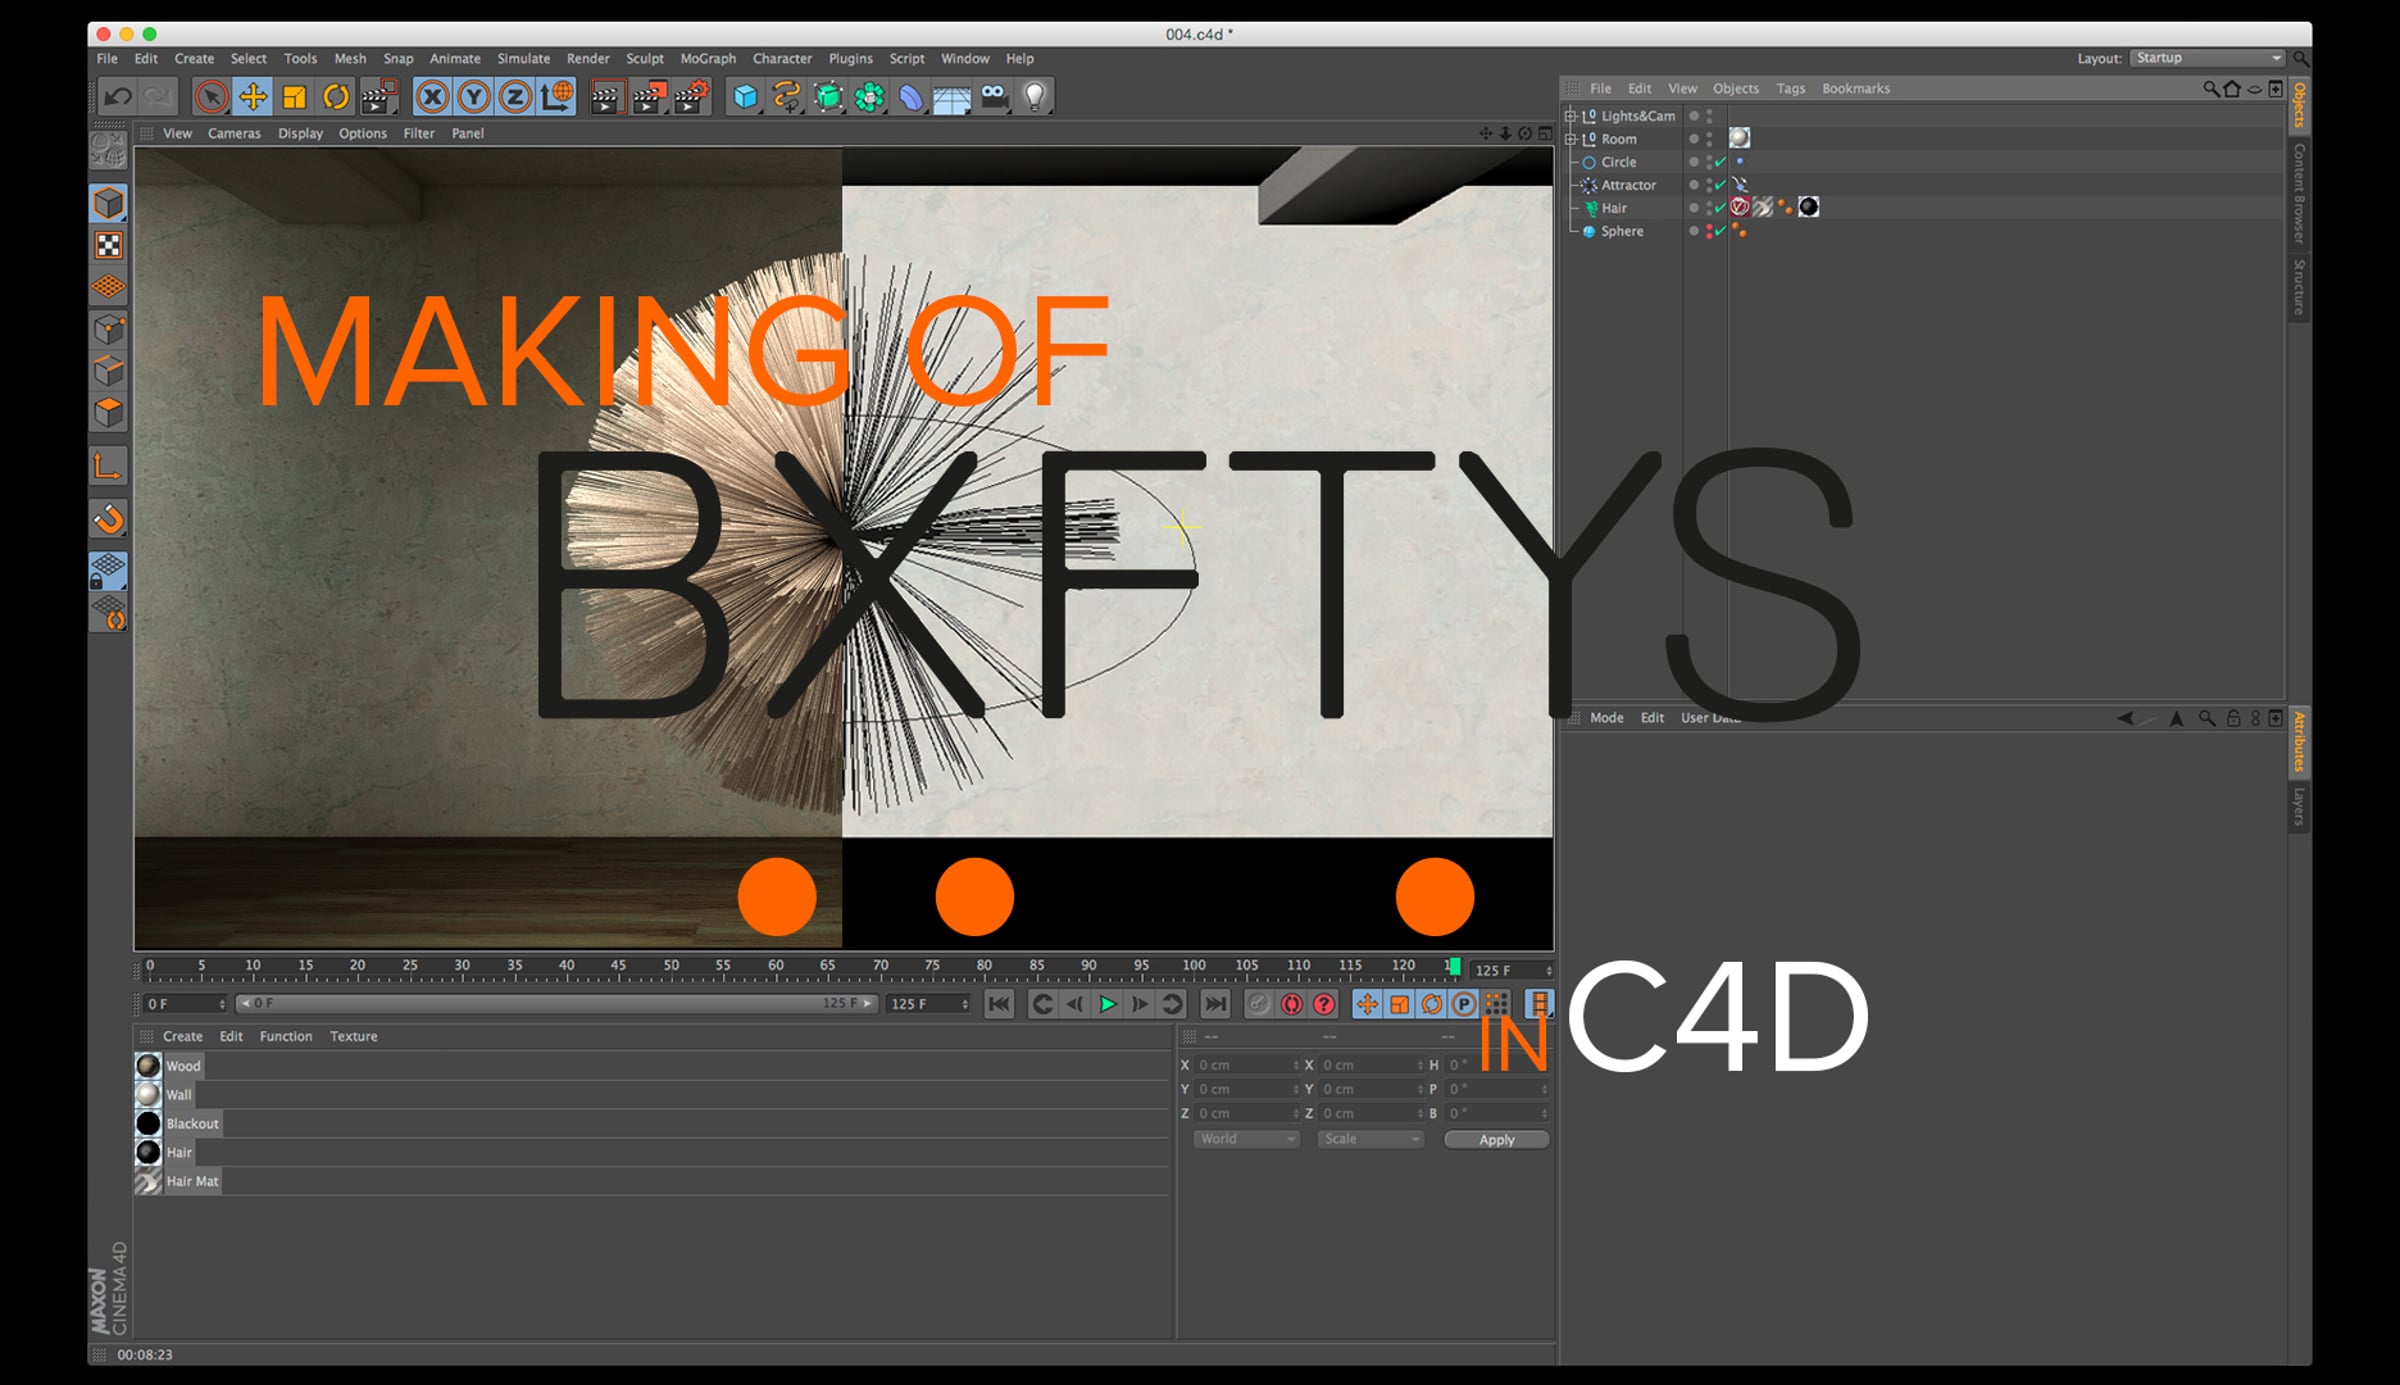The image size is (2400, 1385).
Task: Toggle the Y axis lock
Action: pyautogui.click(x=474, y=97)
